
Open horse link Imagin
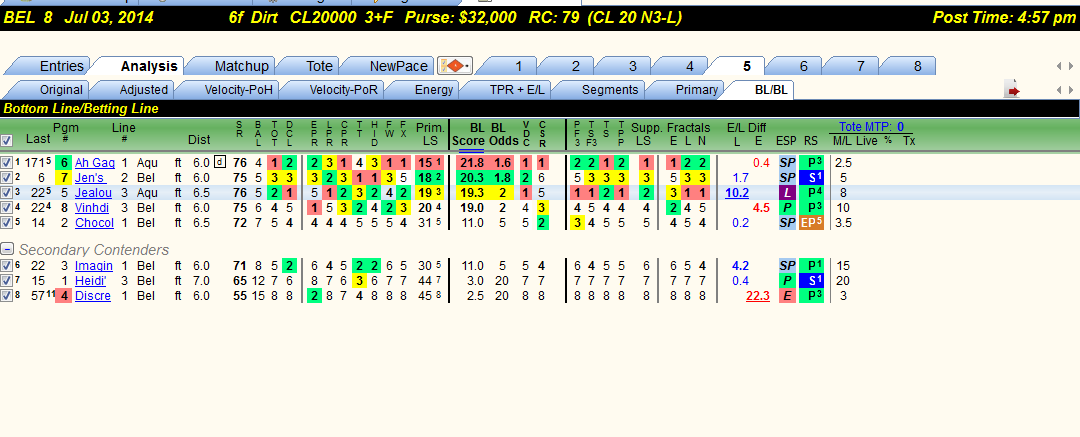tap(94, 265)
